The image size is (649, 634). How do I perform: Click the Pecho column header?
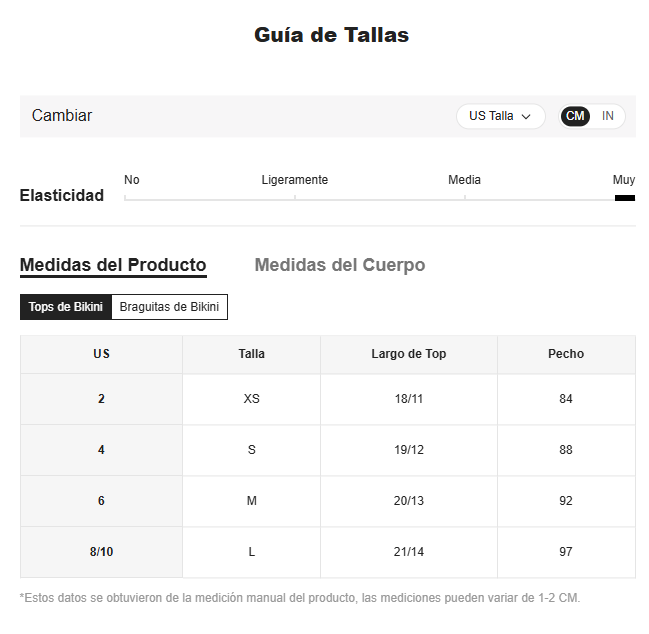pyautogui.click(x=566, y=354)
